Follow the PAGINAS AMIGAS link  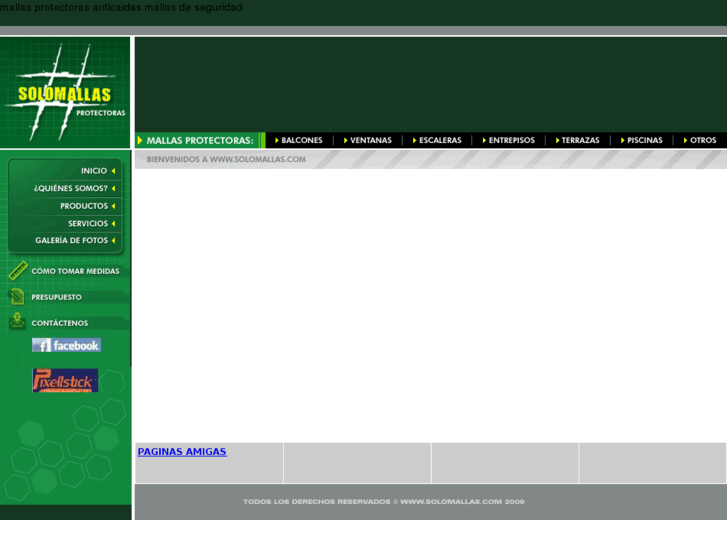point(182,451)
